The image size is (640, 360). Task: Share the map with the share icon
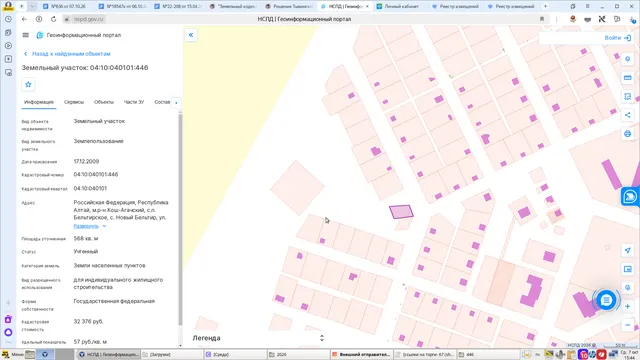click(x=628, y=115)
